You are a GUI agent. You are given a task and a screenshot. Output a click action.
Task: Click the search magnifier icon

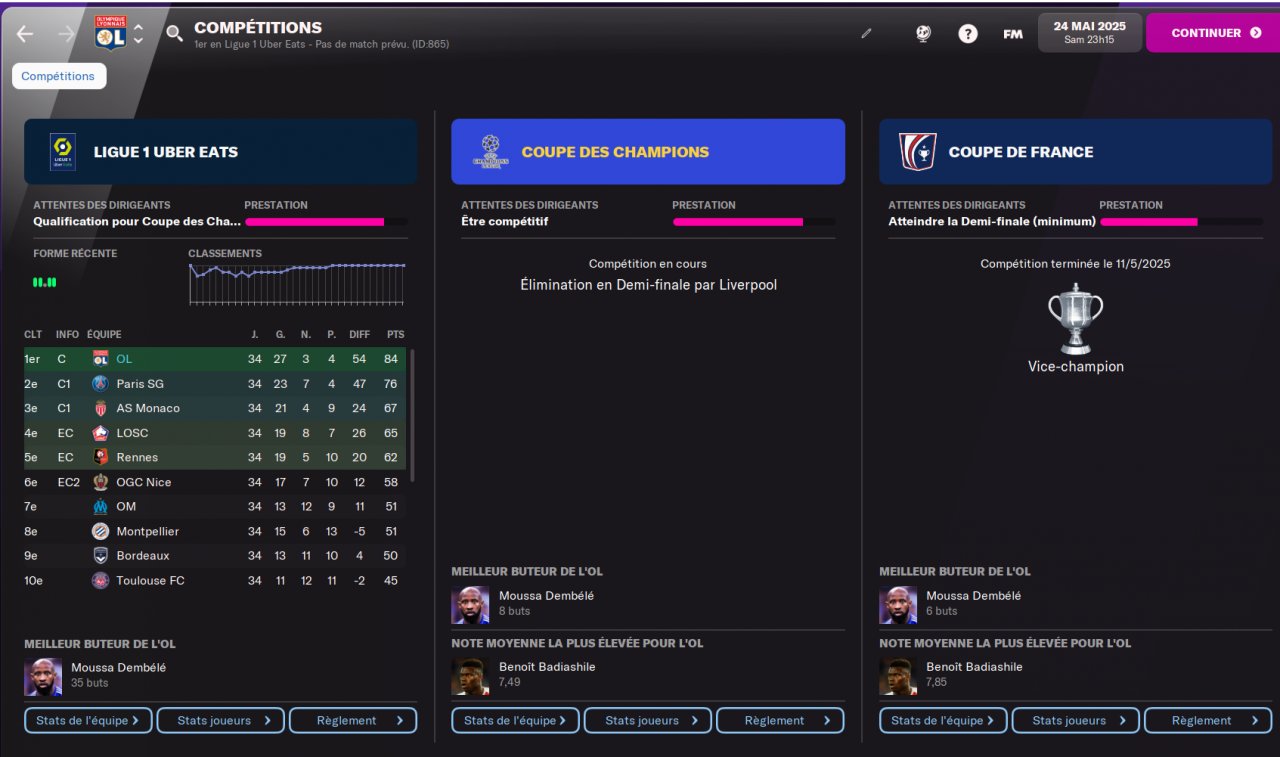click(174, 34)
